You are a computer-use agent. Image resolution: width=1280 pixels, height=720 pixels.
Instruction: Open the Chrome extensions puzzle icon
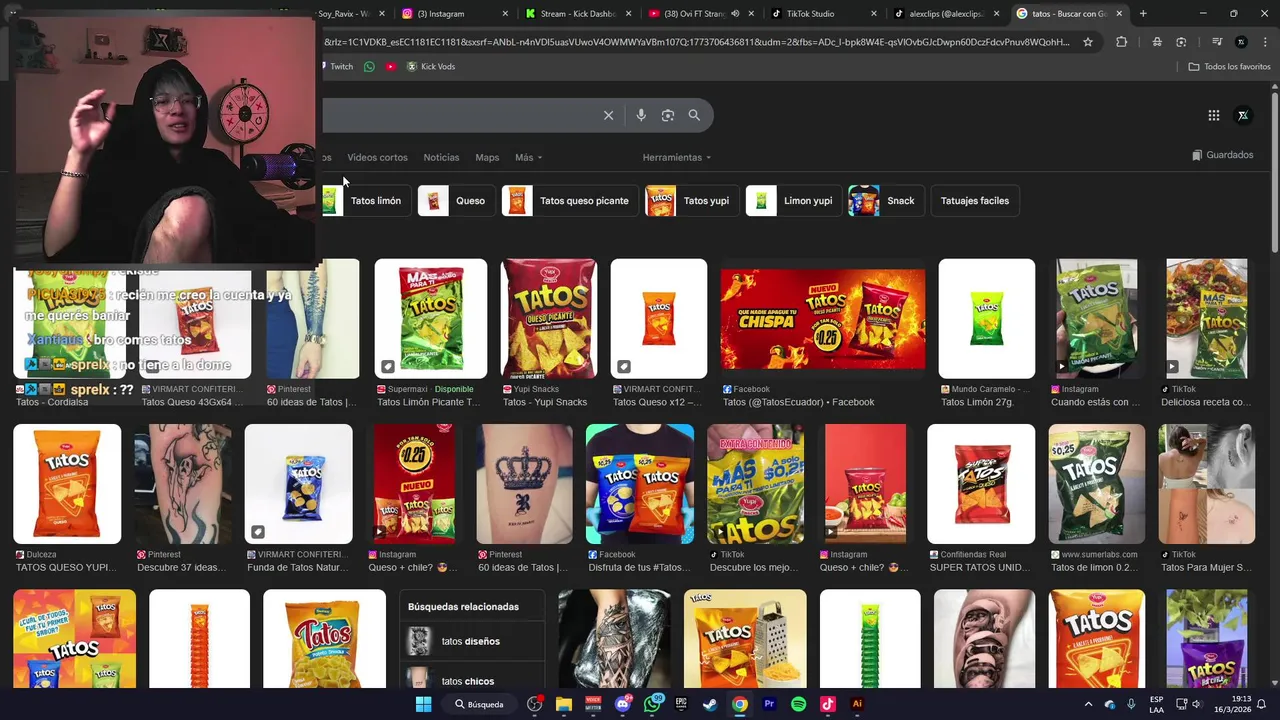[1121, 42]
